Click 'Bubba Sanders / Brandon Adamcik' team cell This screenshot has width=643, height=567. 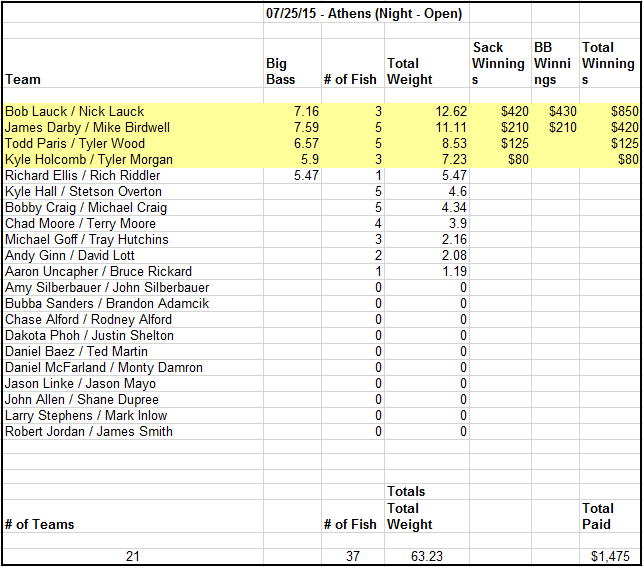pos(107,303)
